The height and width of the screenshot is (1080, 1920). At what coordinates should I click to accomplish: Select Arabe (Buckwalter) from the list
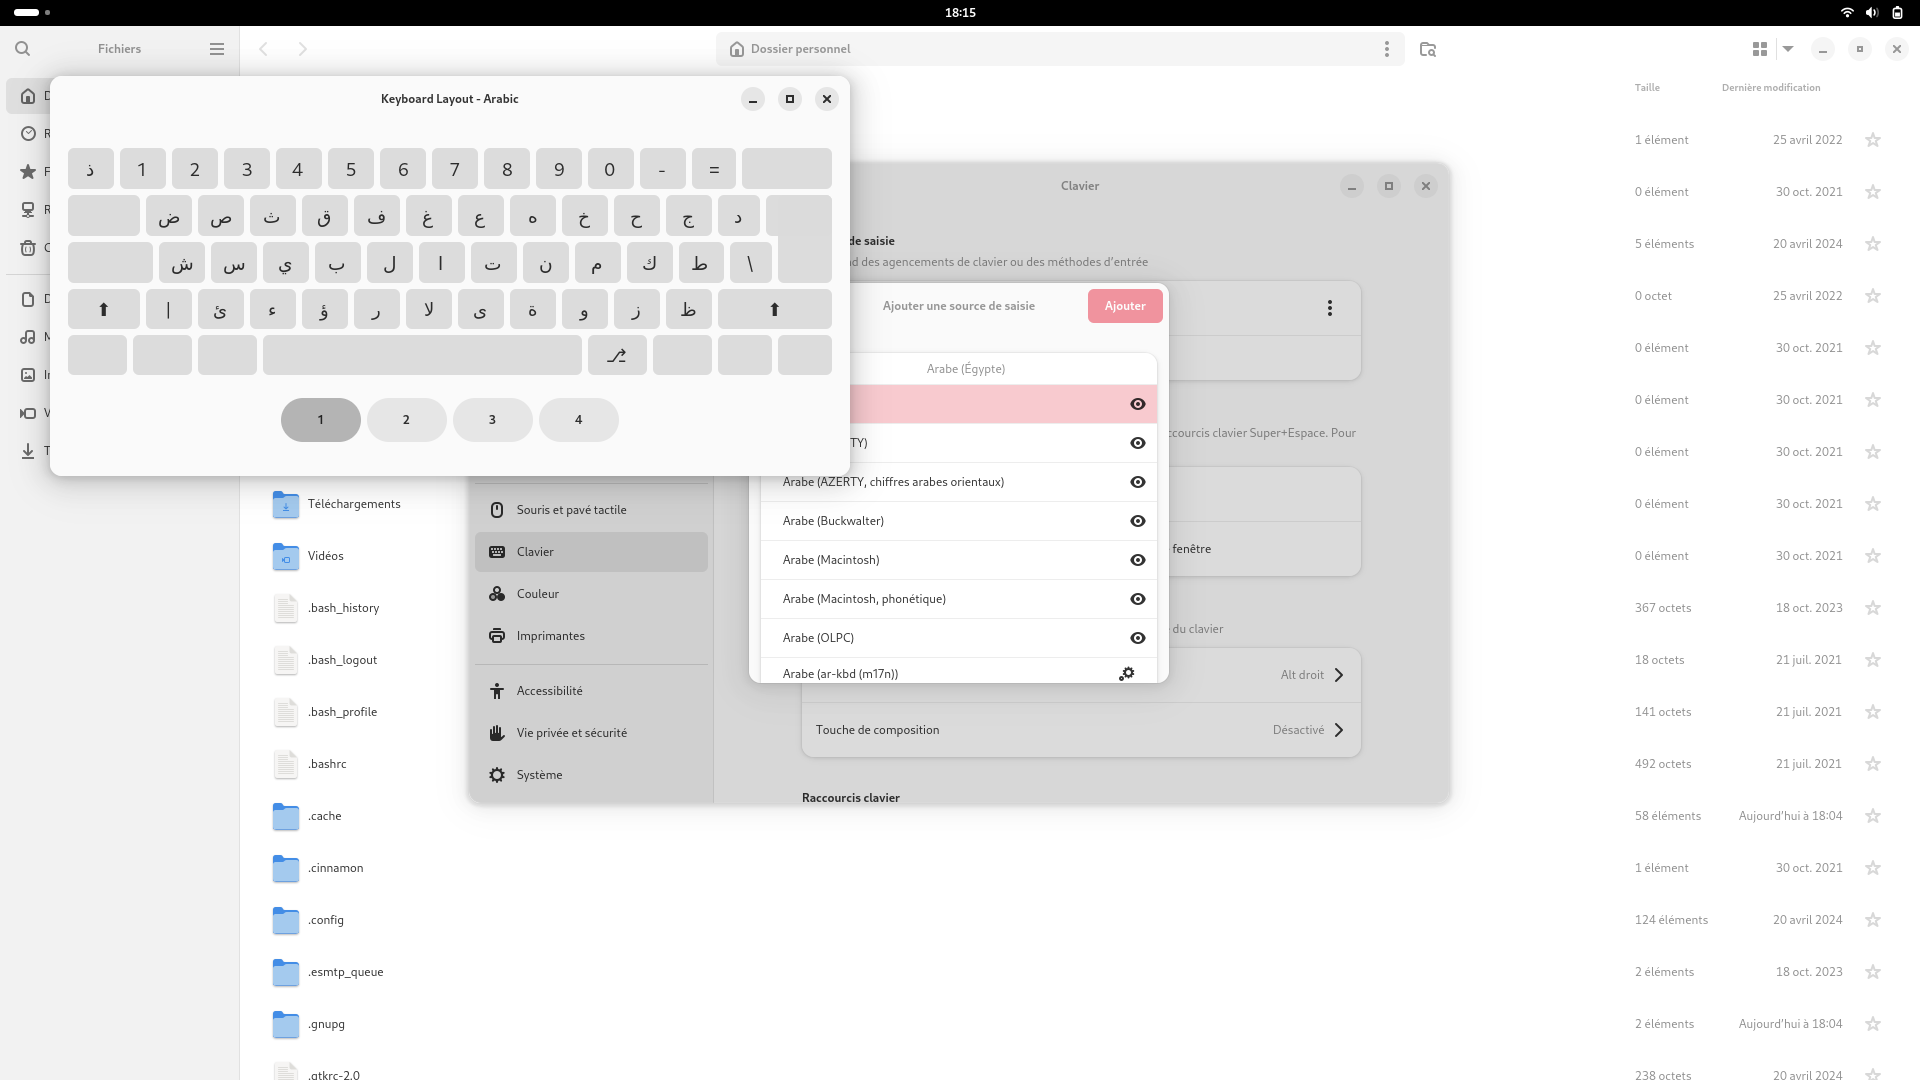click(x=833, y=520)
